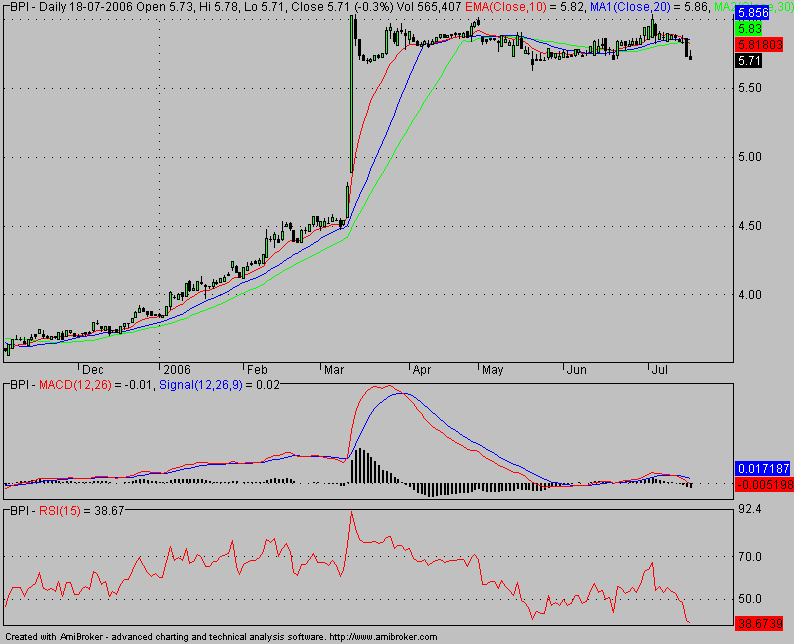
Task: Click the 5.00 price axis label
Action: point(749,157)
